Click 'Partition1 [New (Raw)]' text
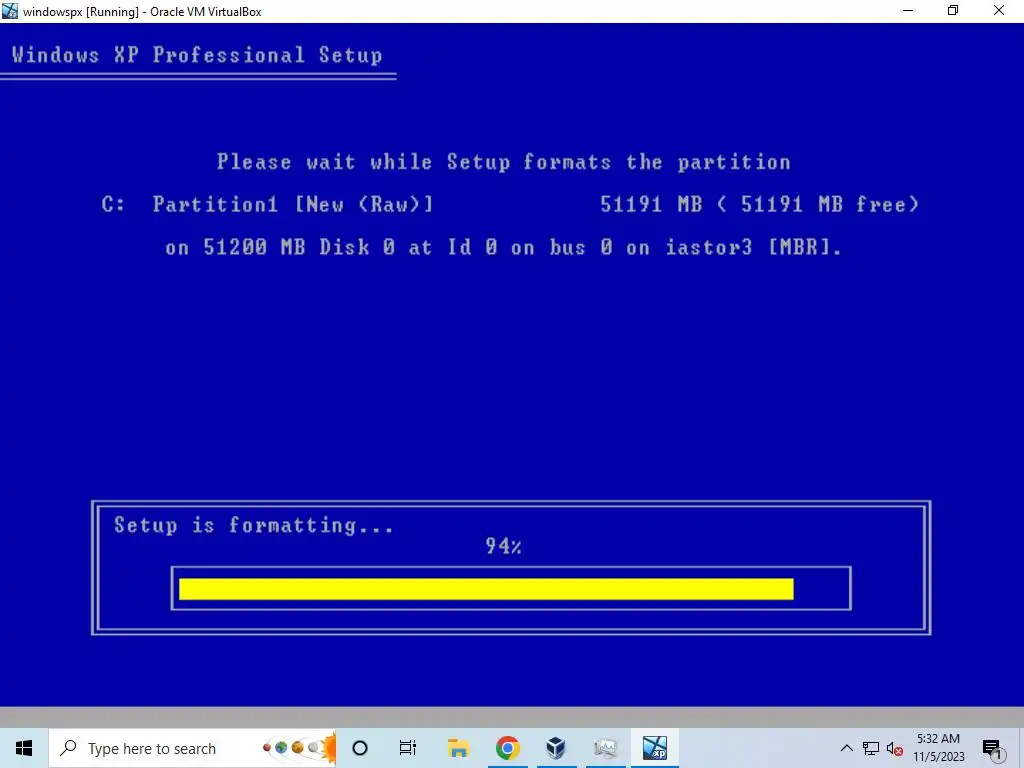Viewport: 1024px width, 768px height. point(293,204)
